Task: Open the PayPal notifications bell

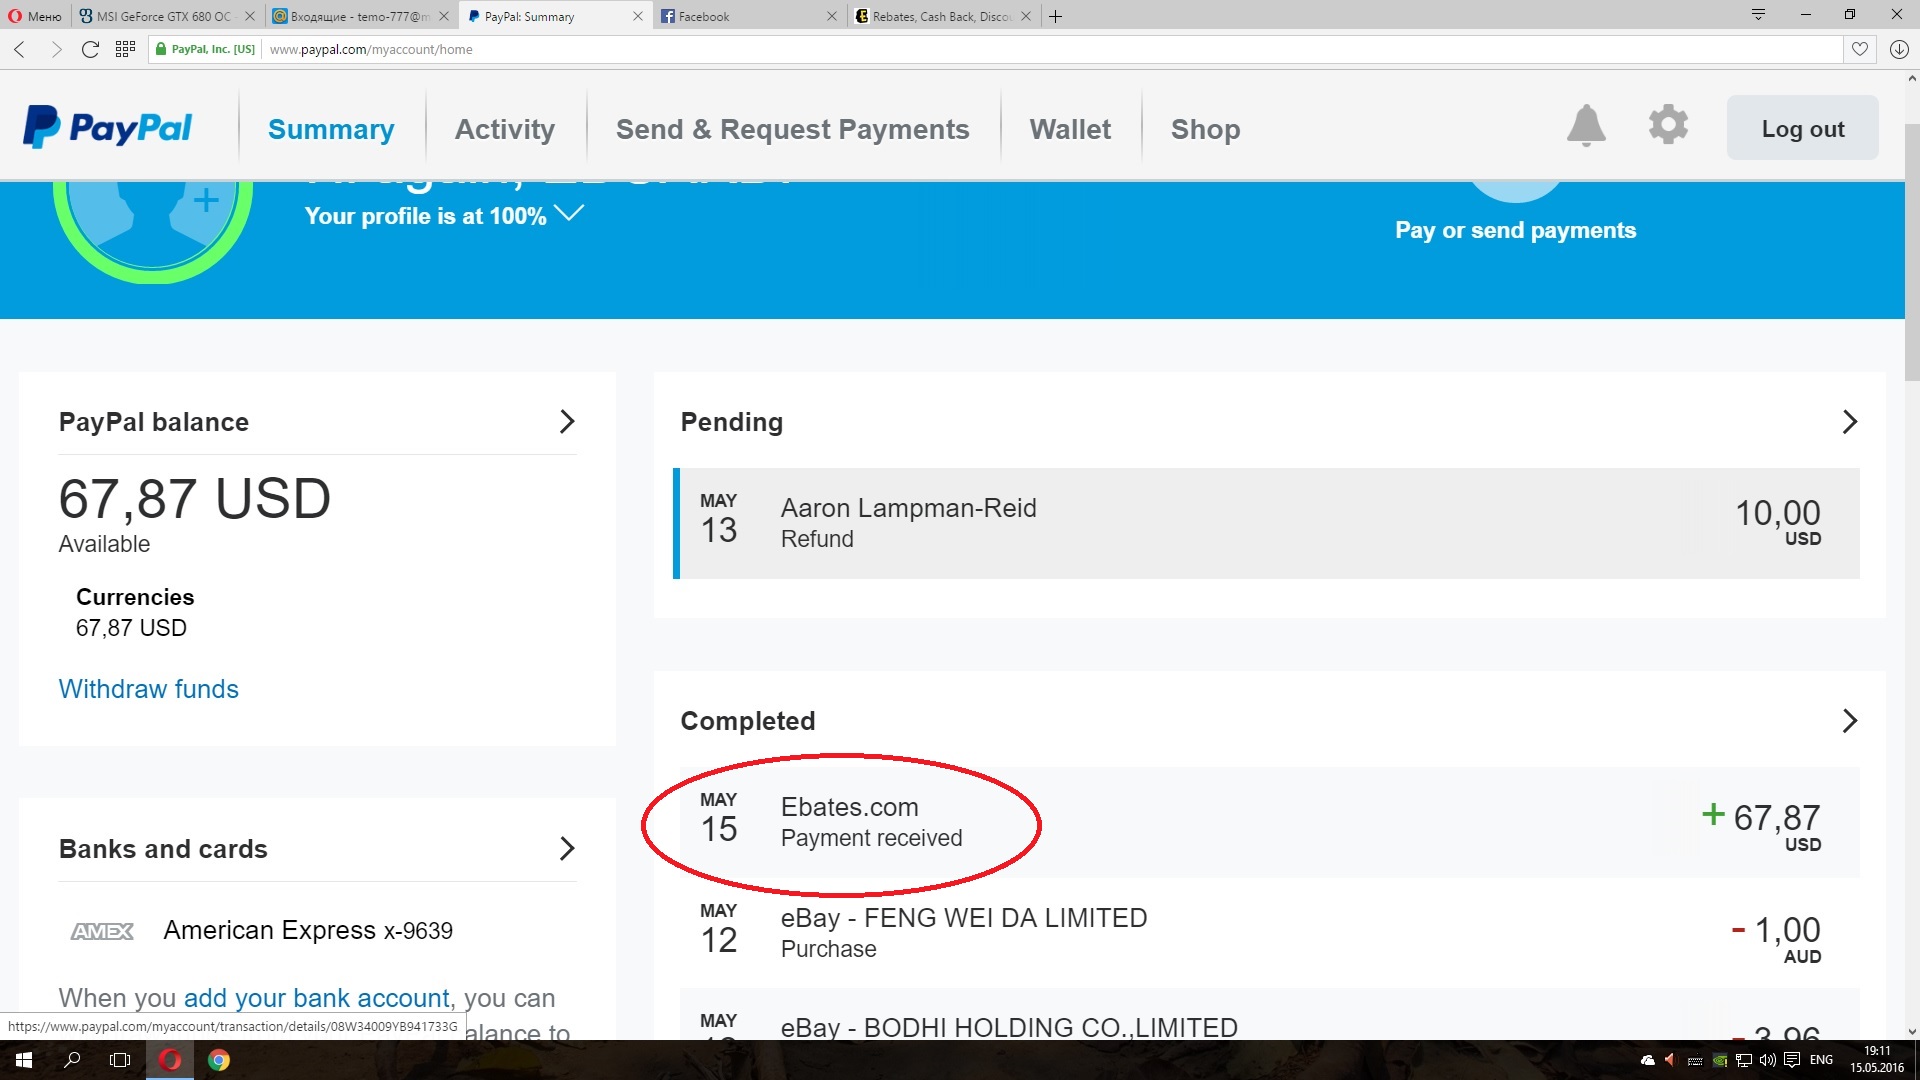Action: pos(1586,127)
